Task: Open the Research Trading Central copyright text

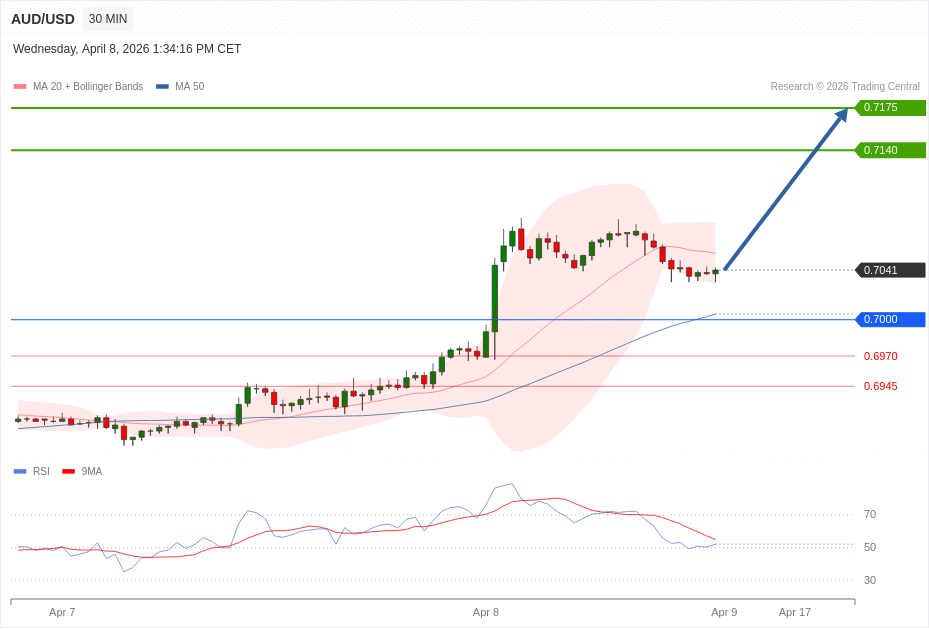Action: click(x=844, y=87)
